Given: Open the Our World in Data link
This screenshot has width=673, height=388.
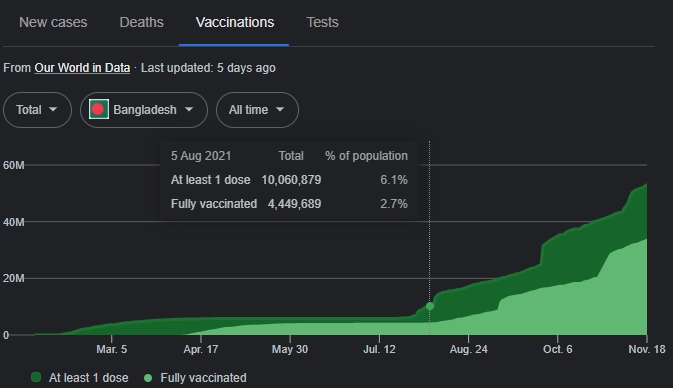Looking at the screenshot, I should (82, 68).
